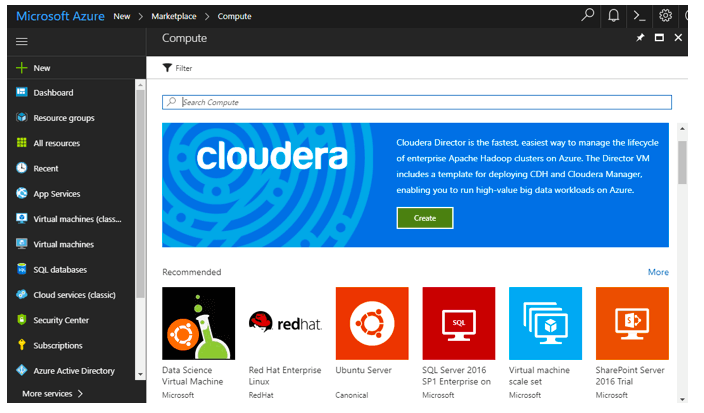Click RedHat publisher text

pos(261,395)
